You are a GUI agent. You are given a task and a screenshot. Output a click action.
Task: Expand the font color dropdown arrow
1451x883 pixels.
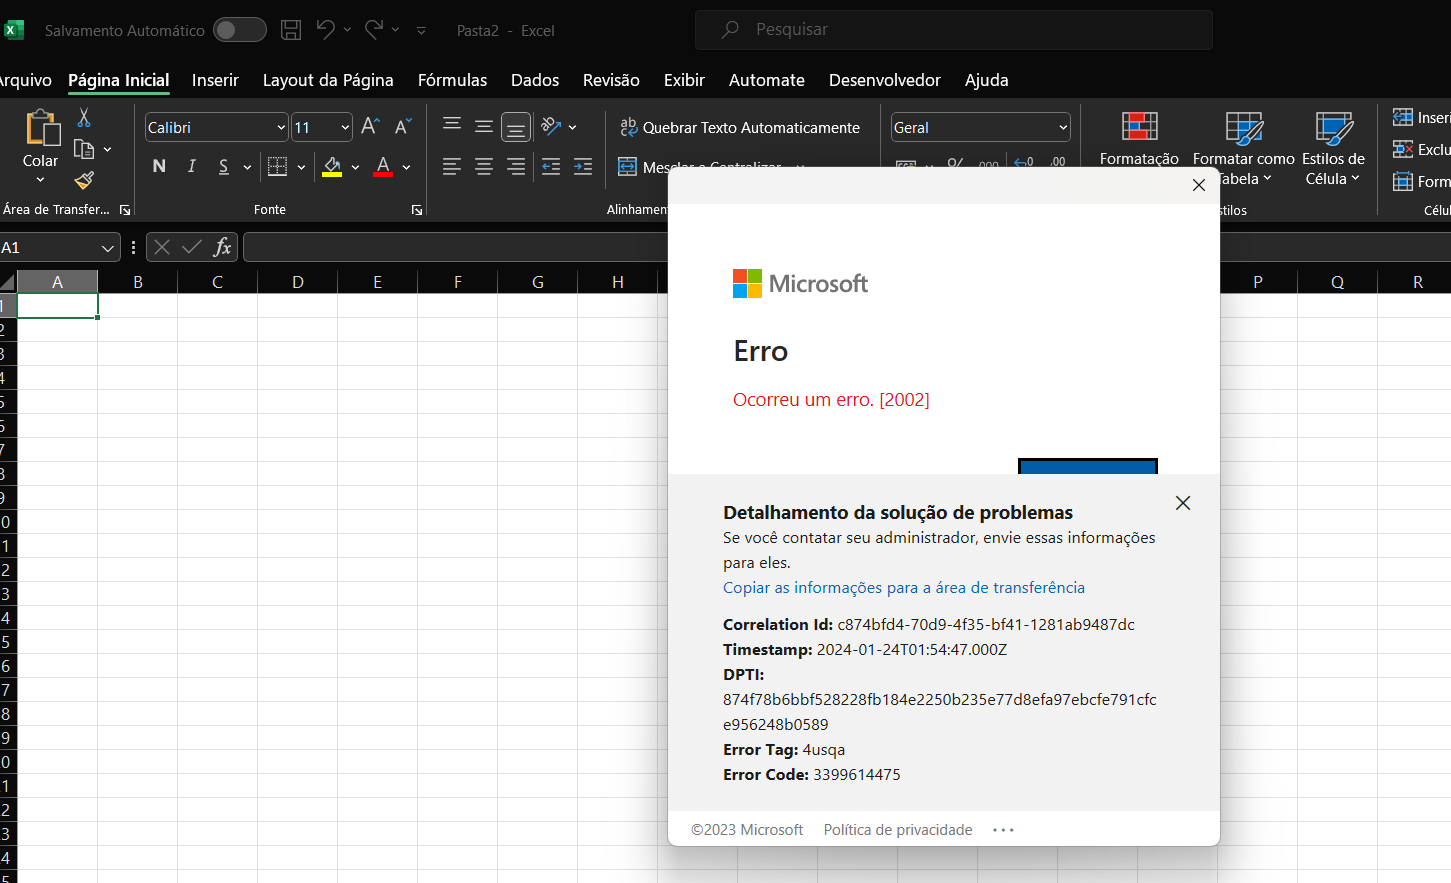click(407, 167)
